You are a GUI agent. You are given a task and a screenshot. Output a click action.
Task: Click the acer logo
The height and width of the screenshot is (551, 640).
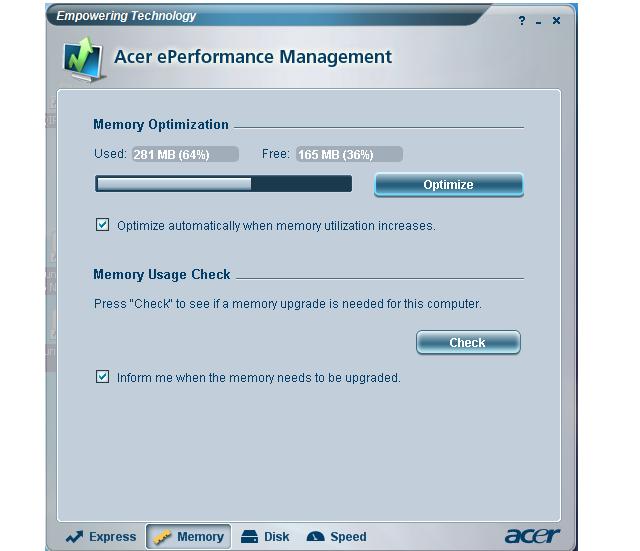[532, 535]
